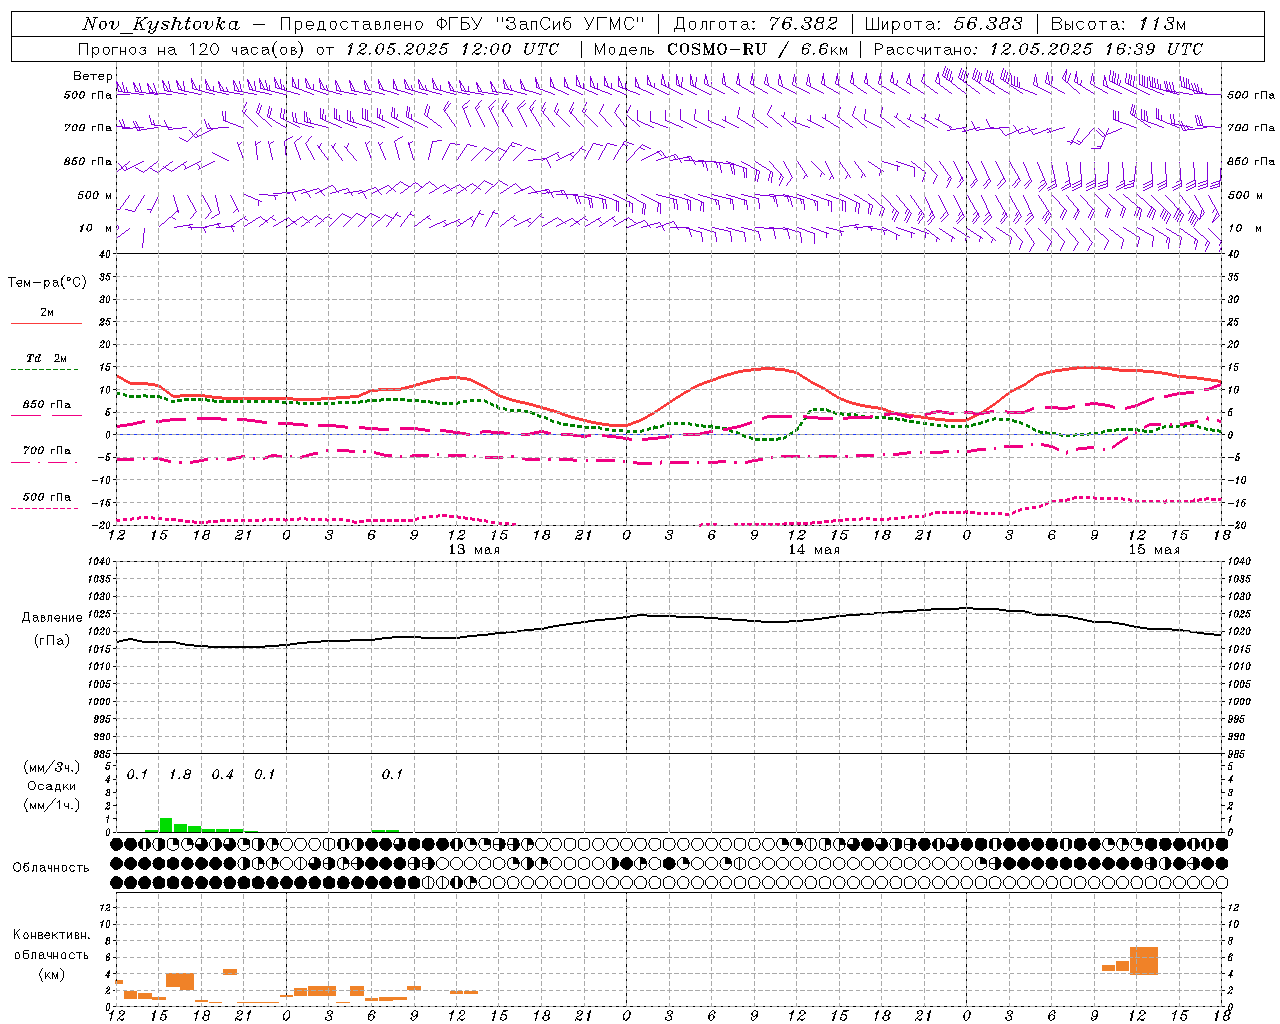This screenshot has height=1024, width=1280.
Task: Click the 1.8 precipitation amount value
Action: click(180, 774)
